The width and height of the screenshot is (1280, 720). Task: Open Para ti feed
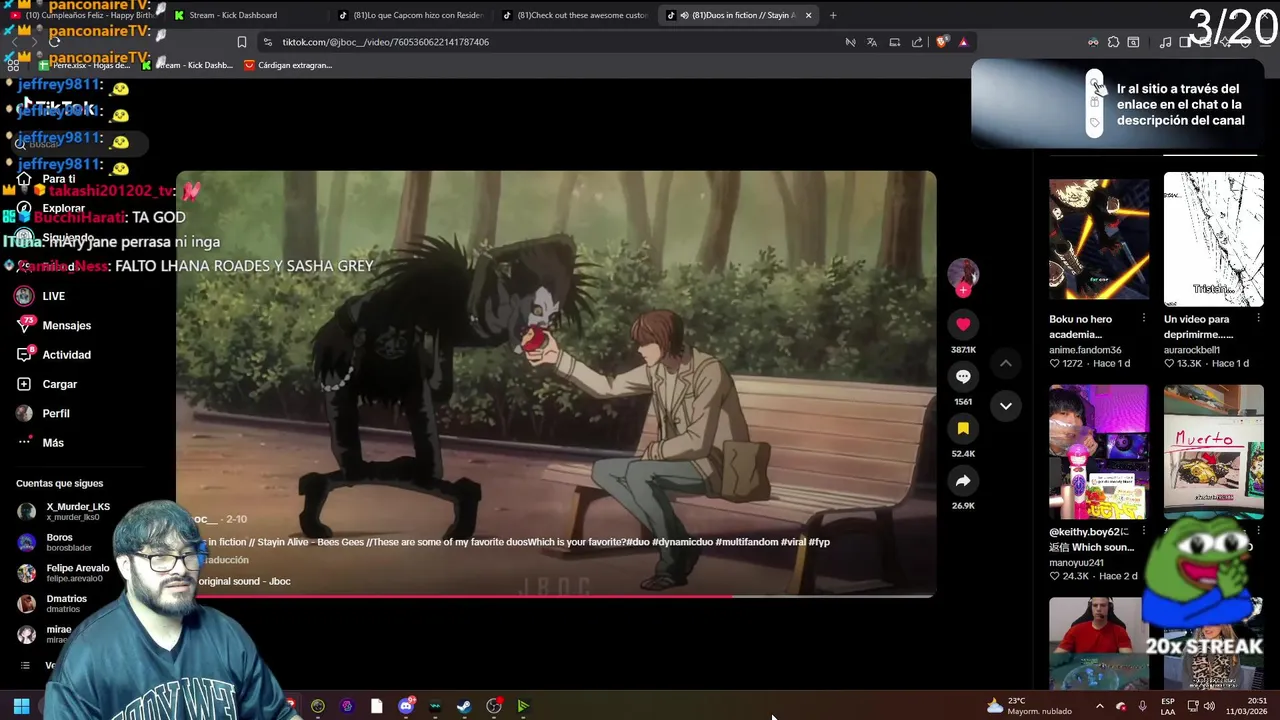coord(47,179)
